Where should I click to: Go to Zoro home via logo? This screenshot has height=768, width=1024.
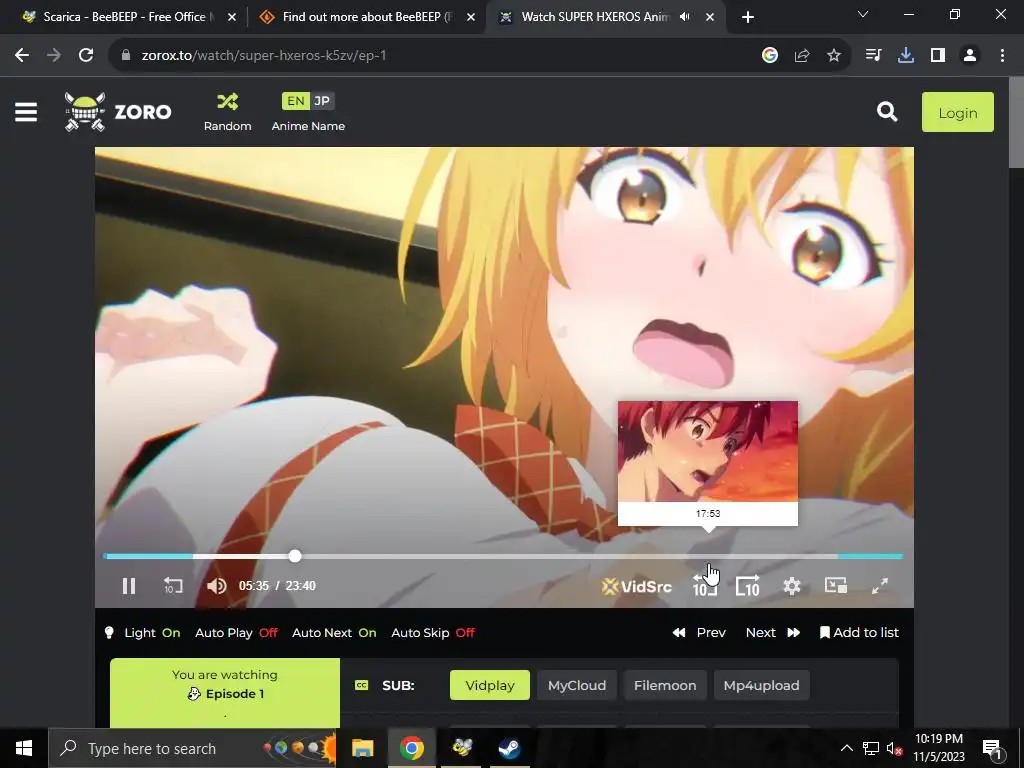click(118, 112)
